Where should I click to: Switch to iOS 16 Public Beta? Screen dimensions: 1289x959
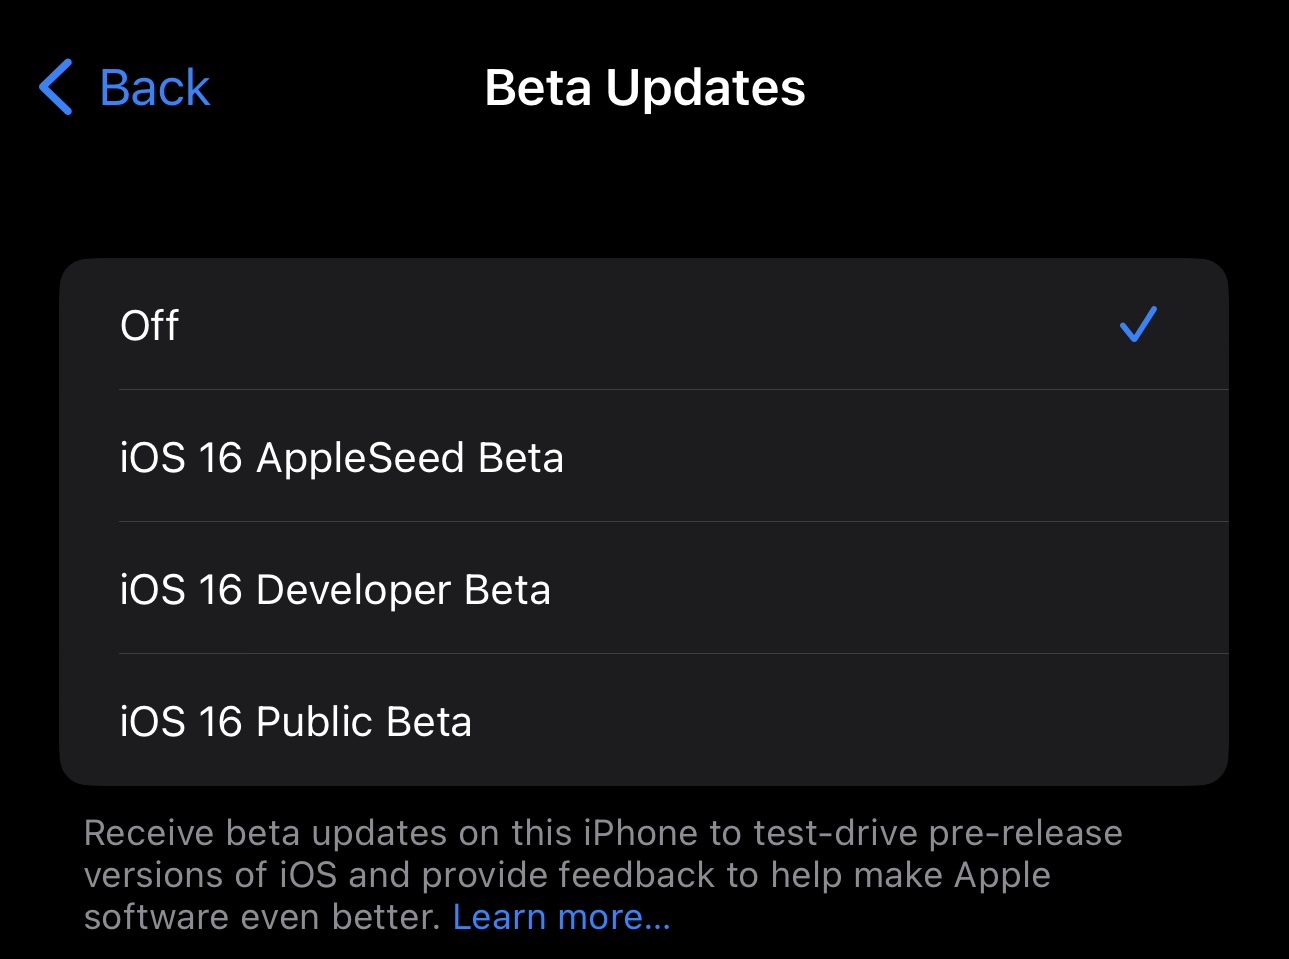295,722
